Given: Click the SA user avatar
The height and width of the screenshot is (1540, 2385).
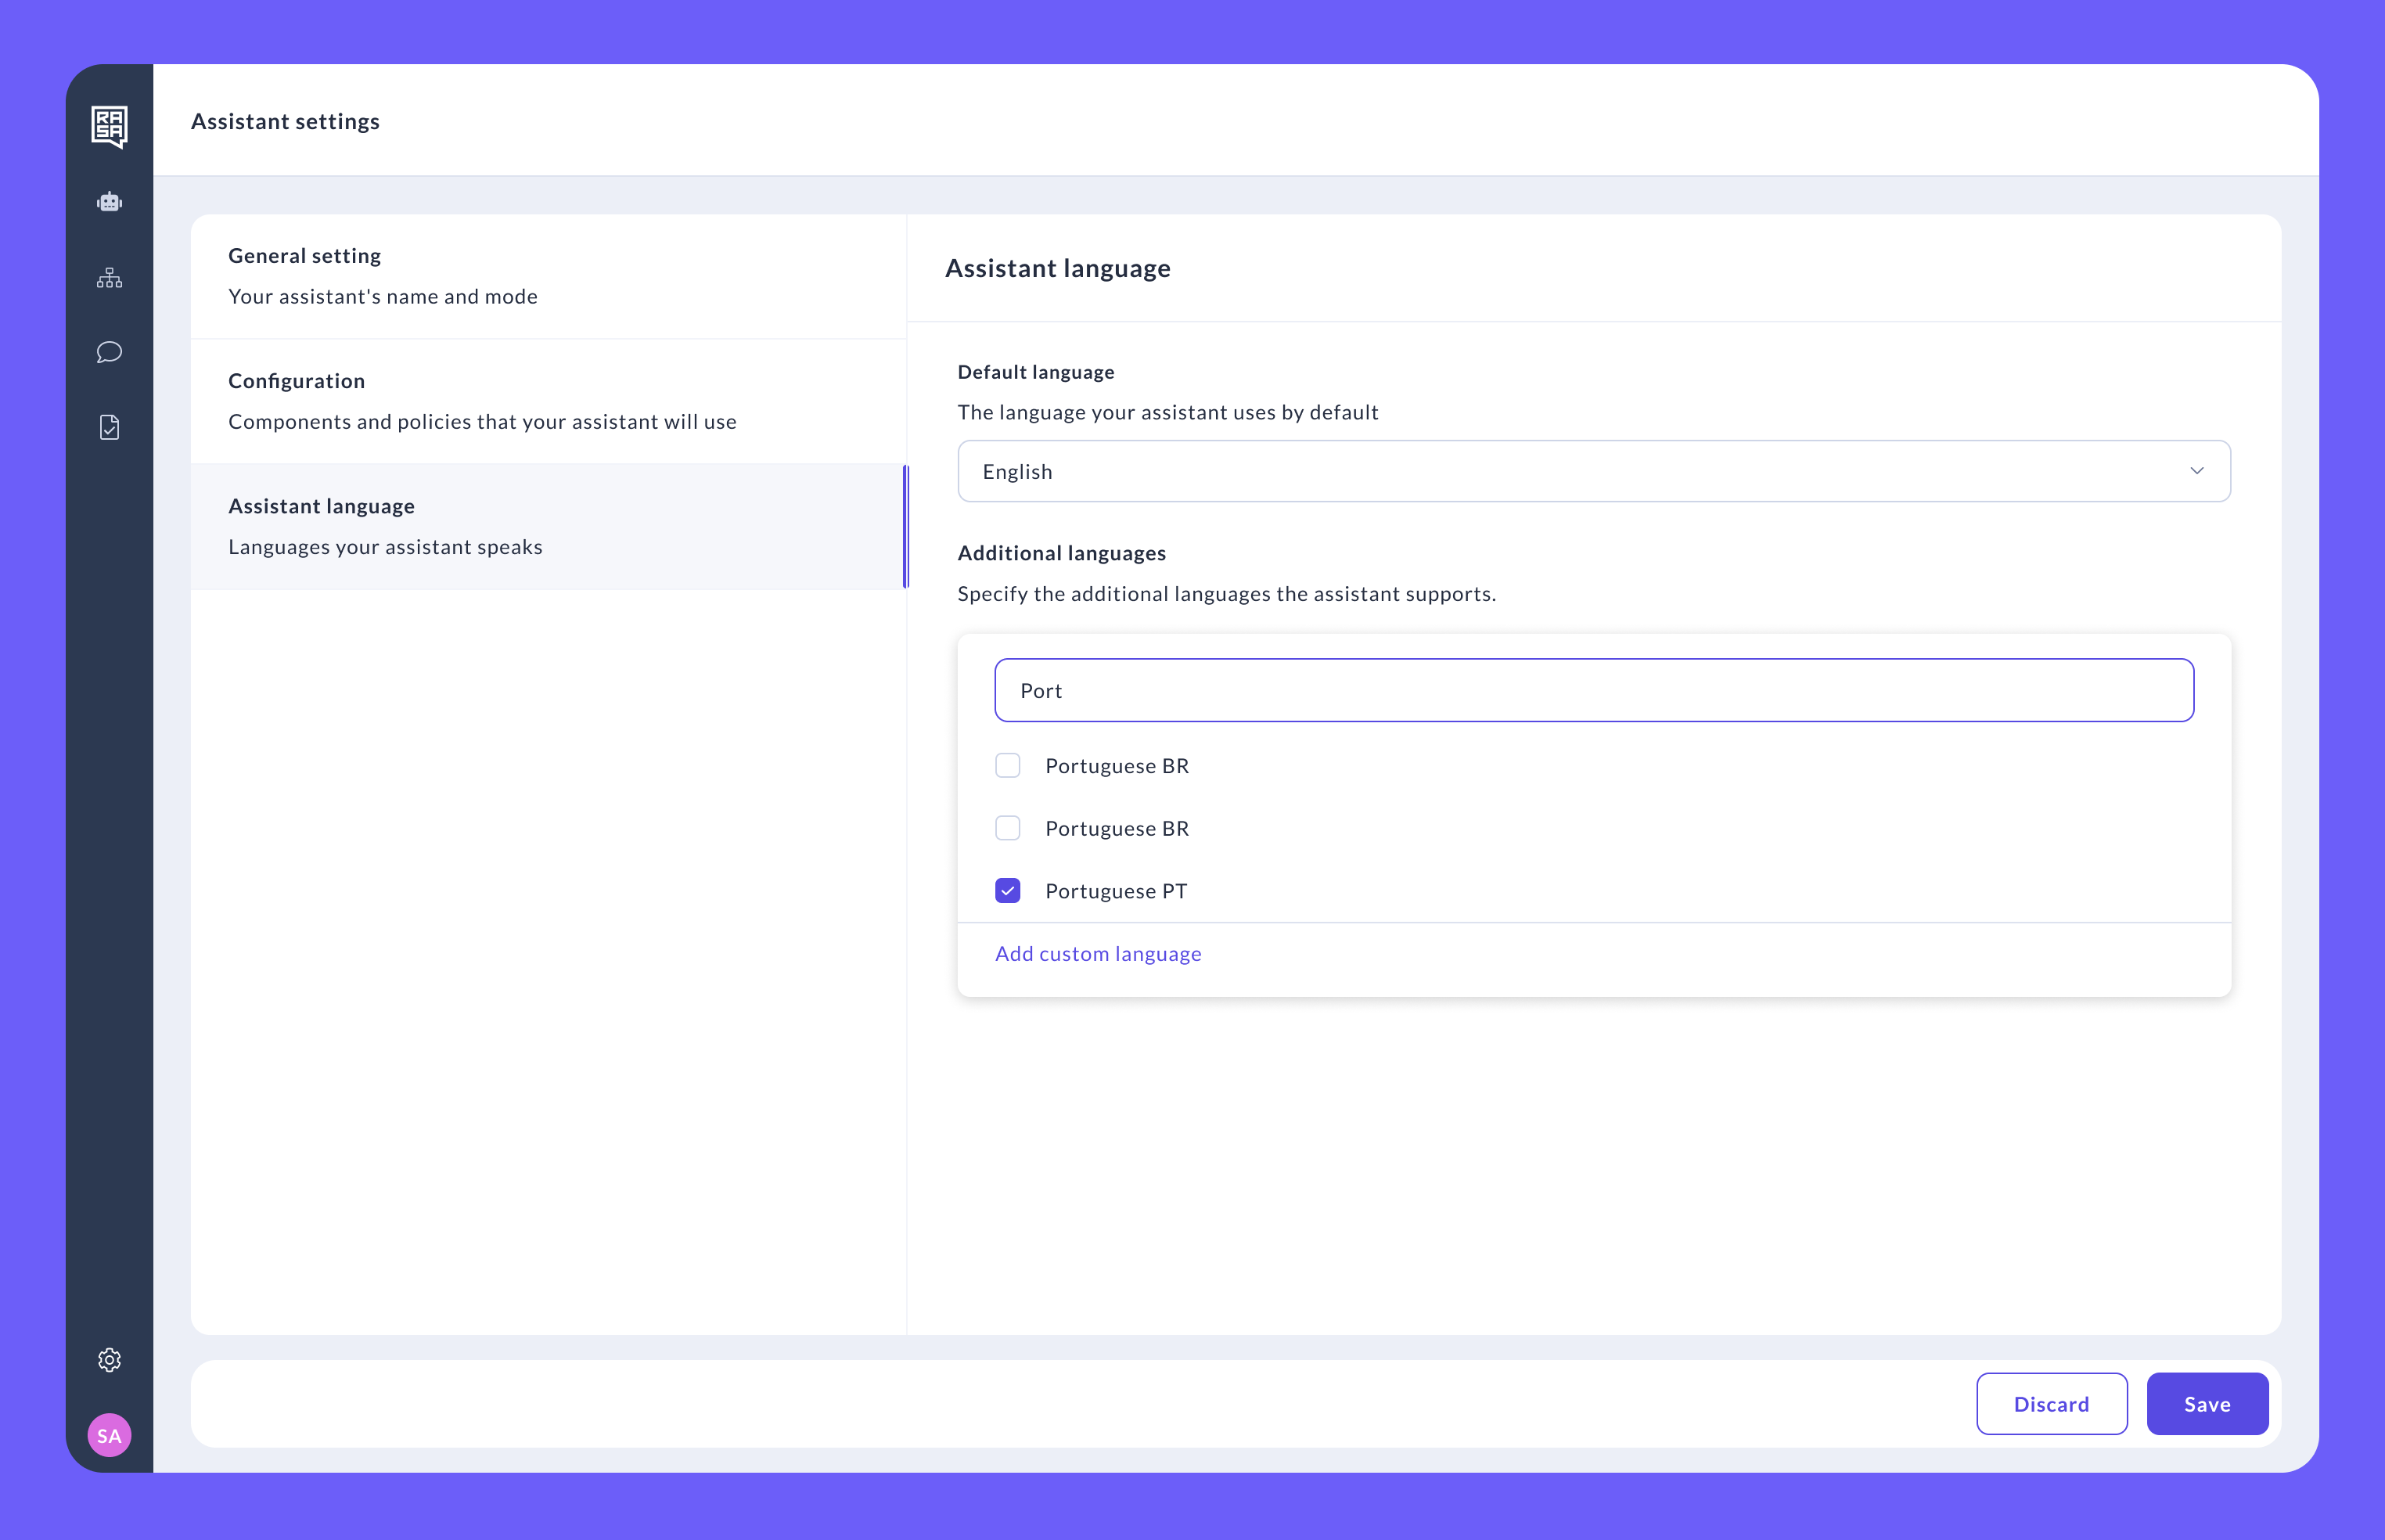Looking at the screenshot, I should pyautogui.click(x=109, y=1435).
